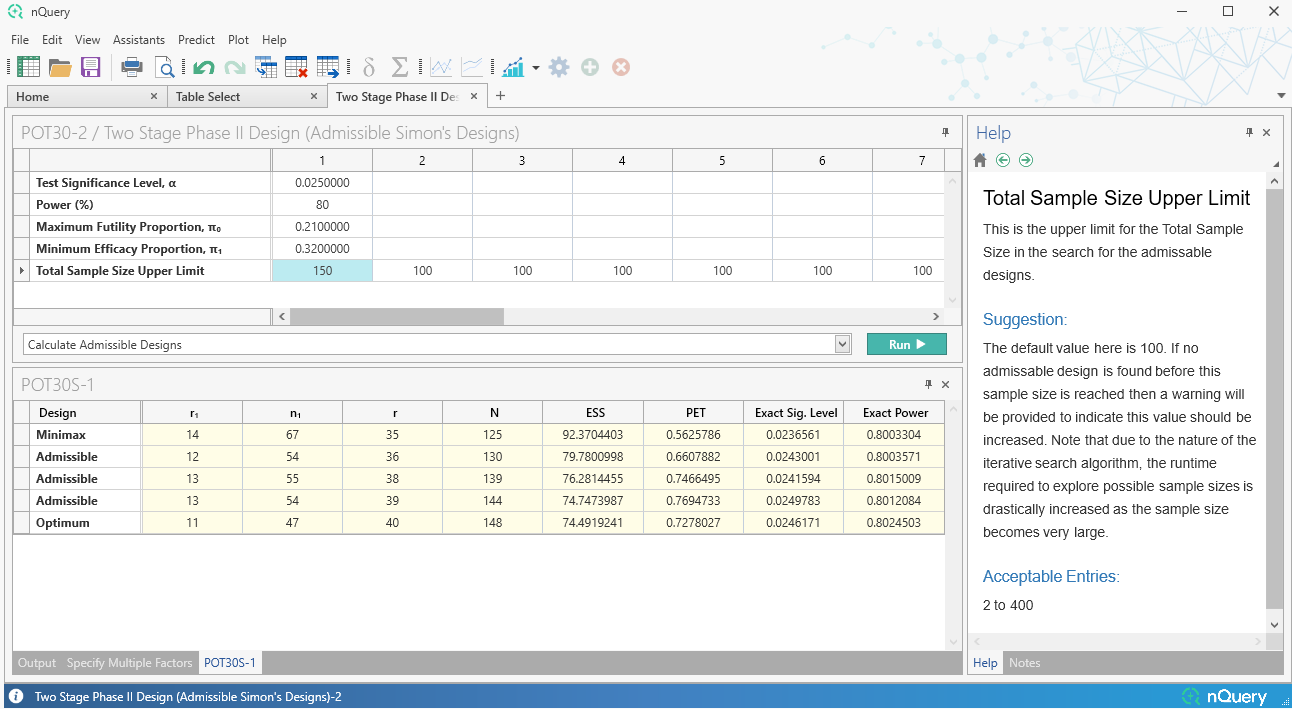The image size is (1292, 709).
Task: Expand the plot chart icon dropdown arrow
Action: pos(536,68)
